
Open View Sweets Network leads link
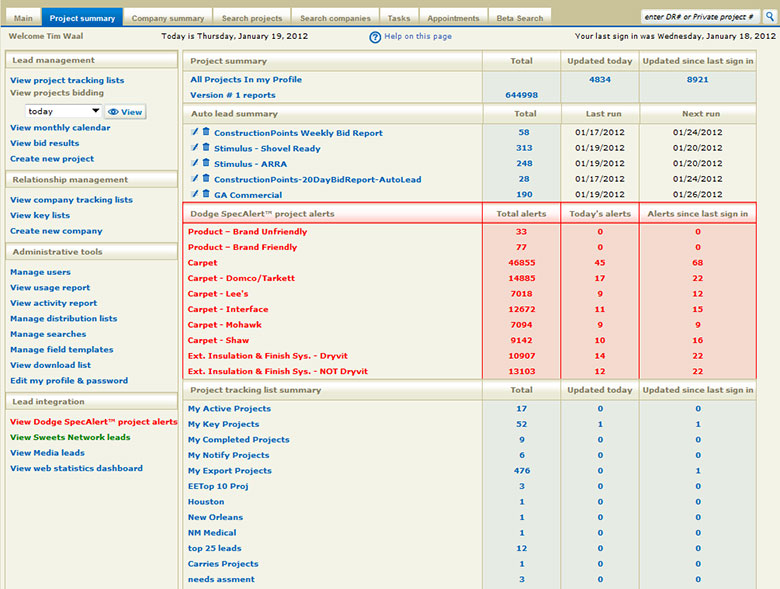(x=70, y=437)
